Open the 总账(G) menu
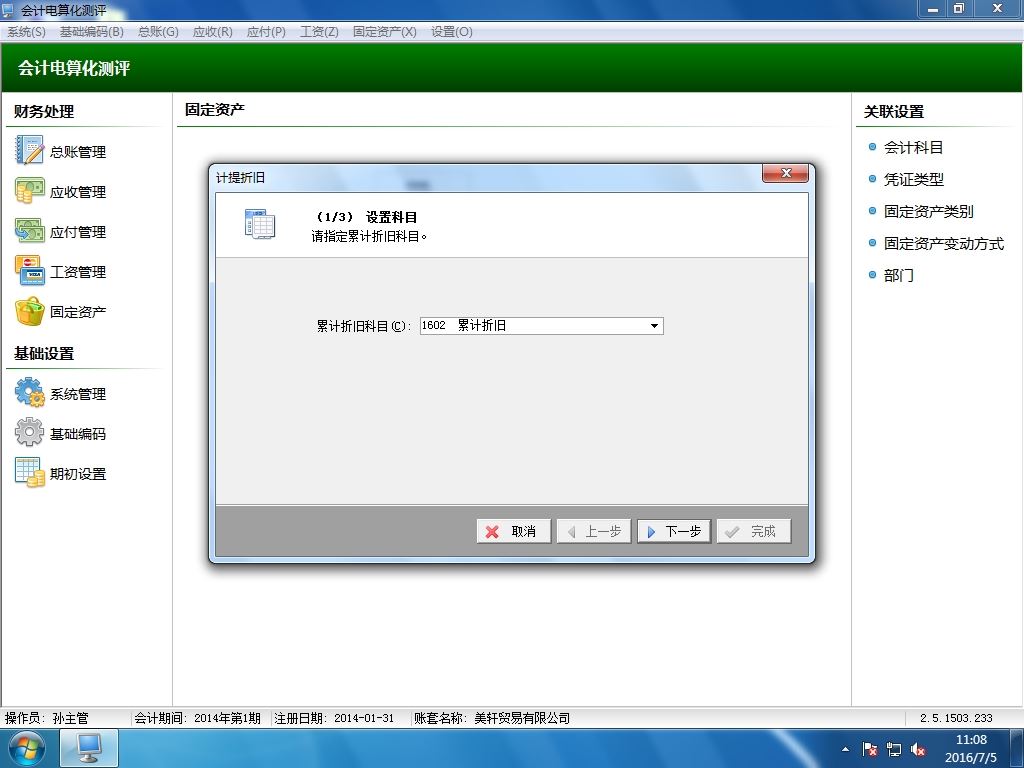 coord(158,31)
